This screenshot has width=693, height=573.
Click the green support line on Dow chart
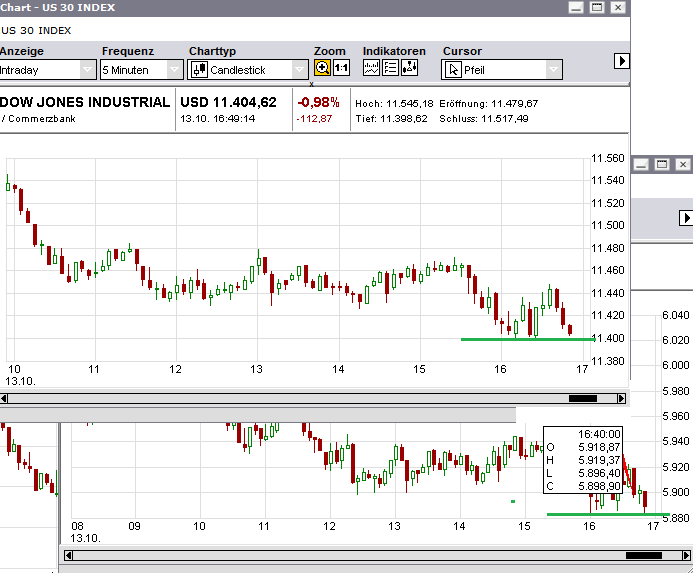527,340
